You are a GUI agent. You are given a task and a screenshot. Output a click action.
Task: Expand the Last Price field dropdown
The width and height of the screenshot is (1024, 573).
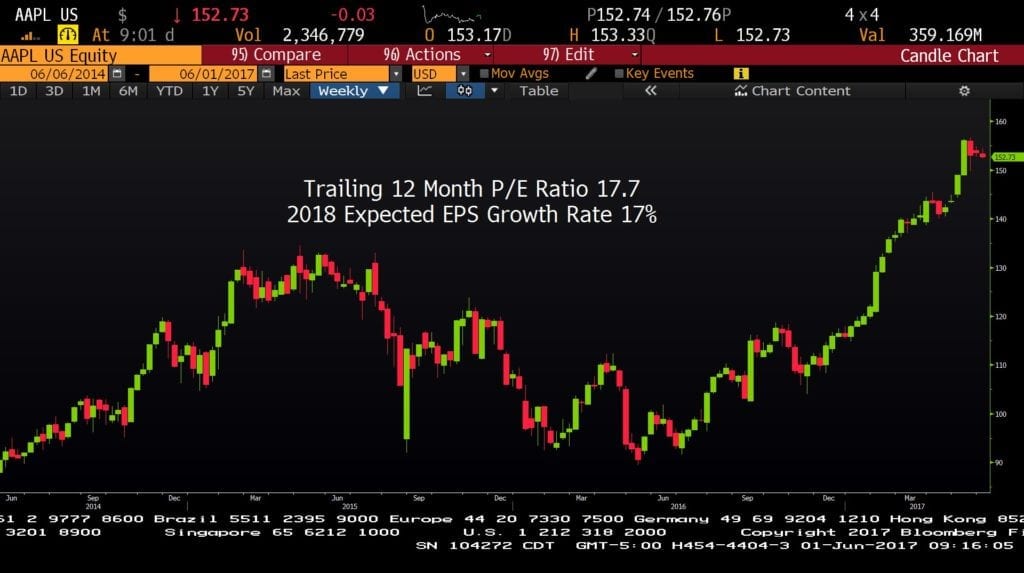coord(396,74)
